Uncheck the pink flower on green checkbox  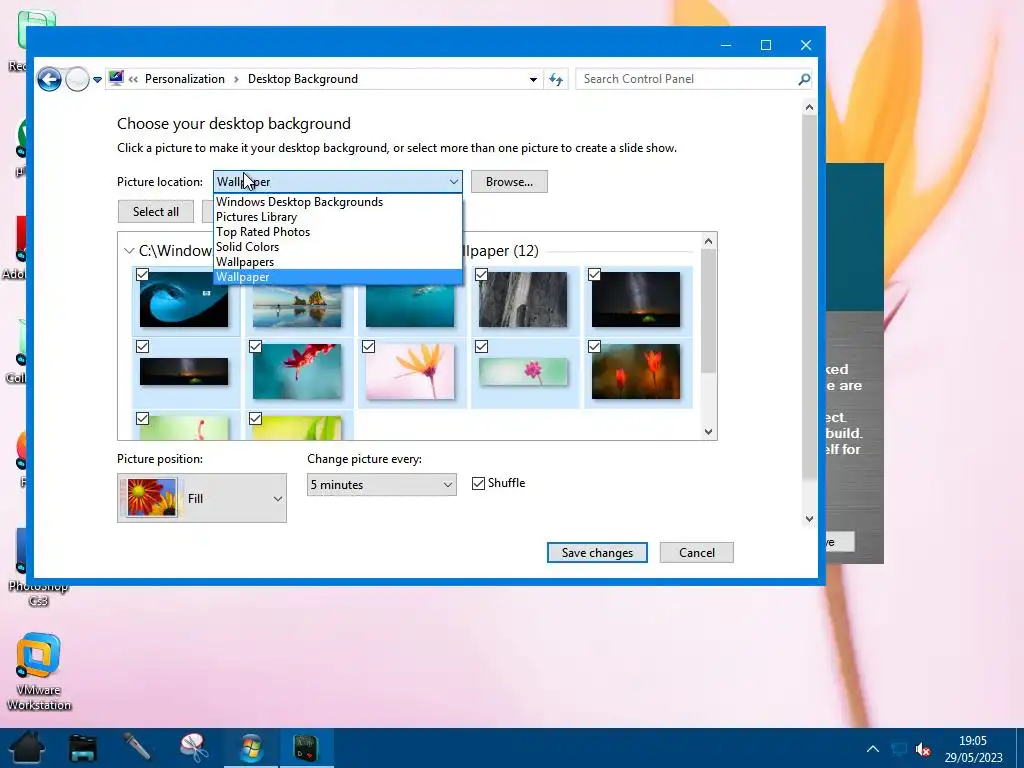(x=481, y=347)
